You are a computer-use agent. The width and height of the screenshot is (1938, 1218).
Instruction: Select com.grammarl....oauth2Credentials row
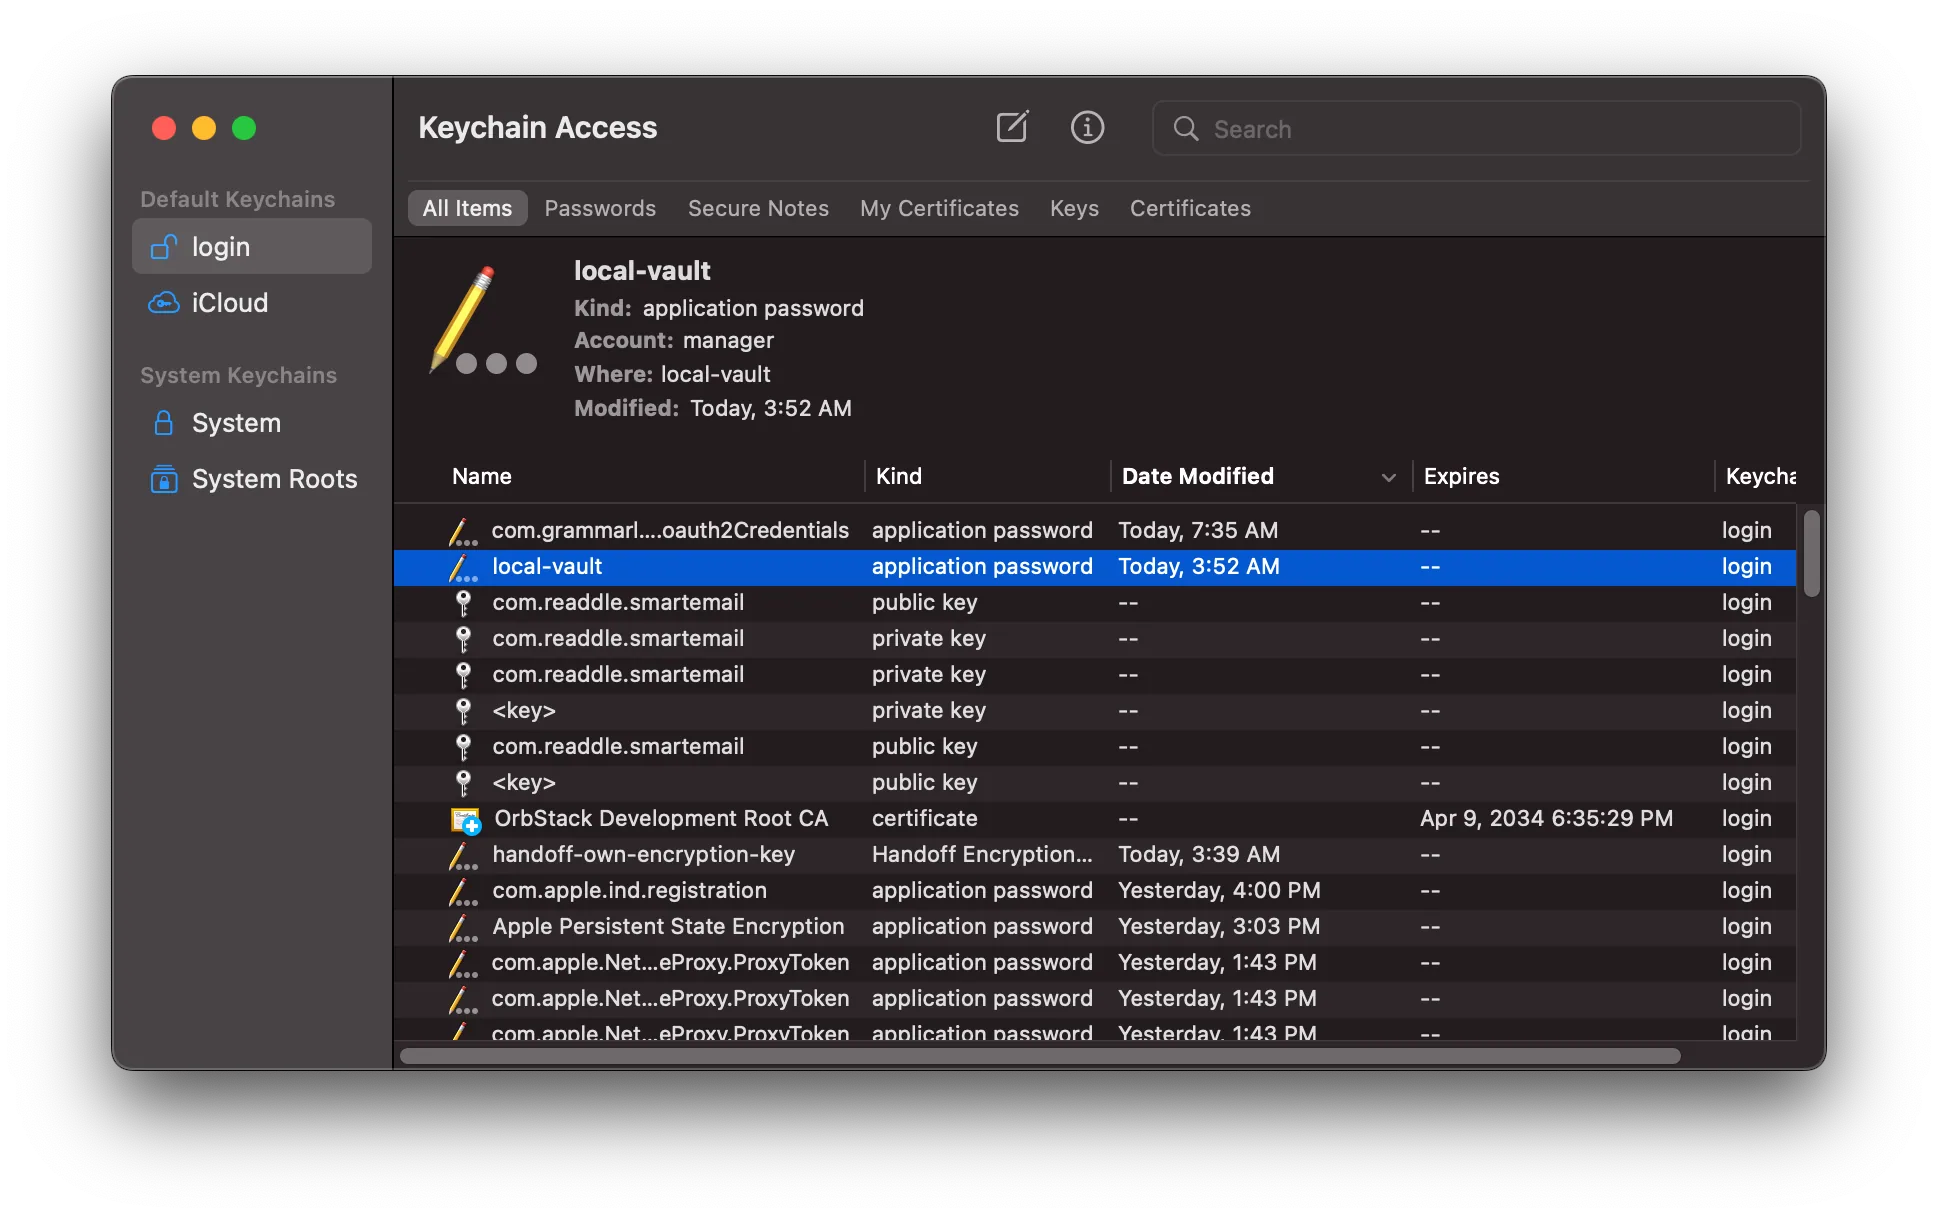point(1095,530)
